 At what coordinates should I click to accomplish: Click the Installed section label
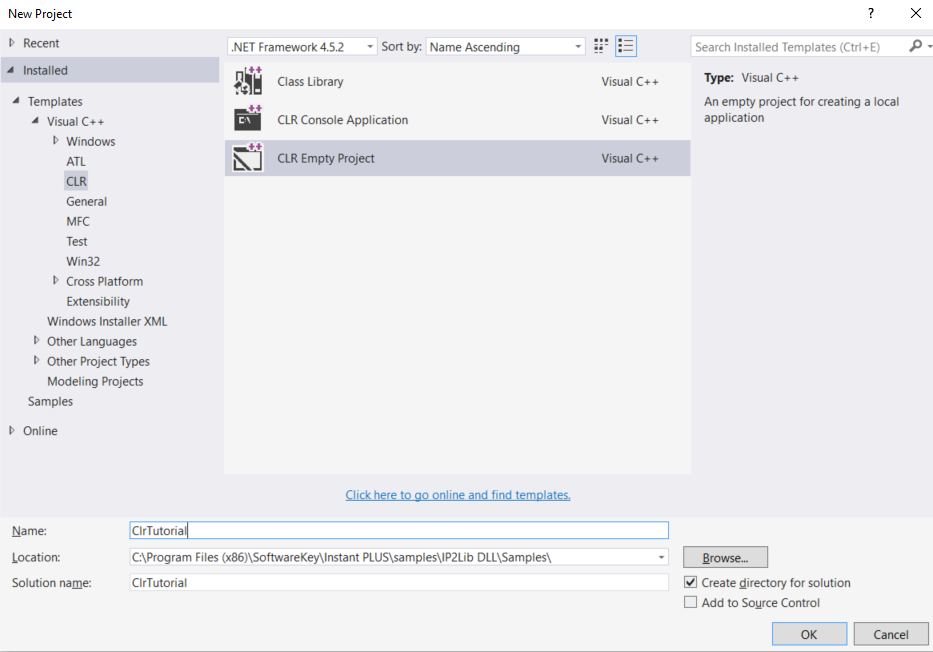(x=45, y=70)
